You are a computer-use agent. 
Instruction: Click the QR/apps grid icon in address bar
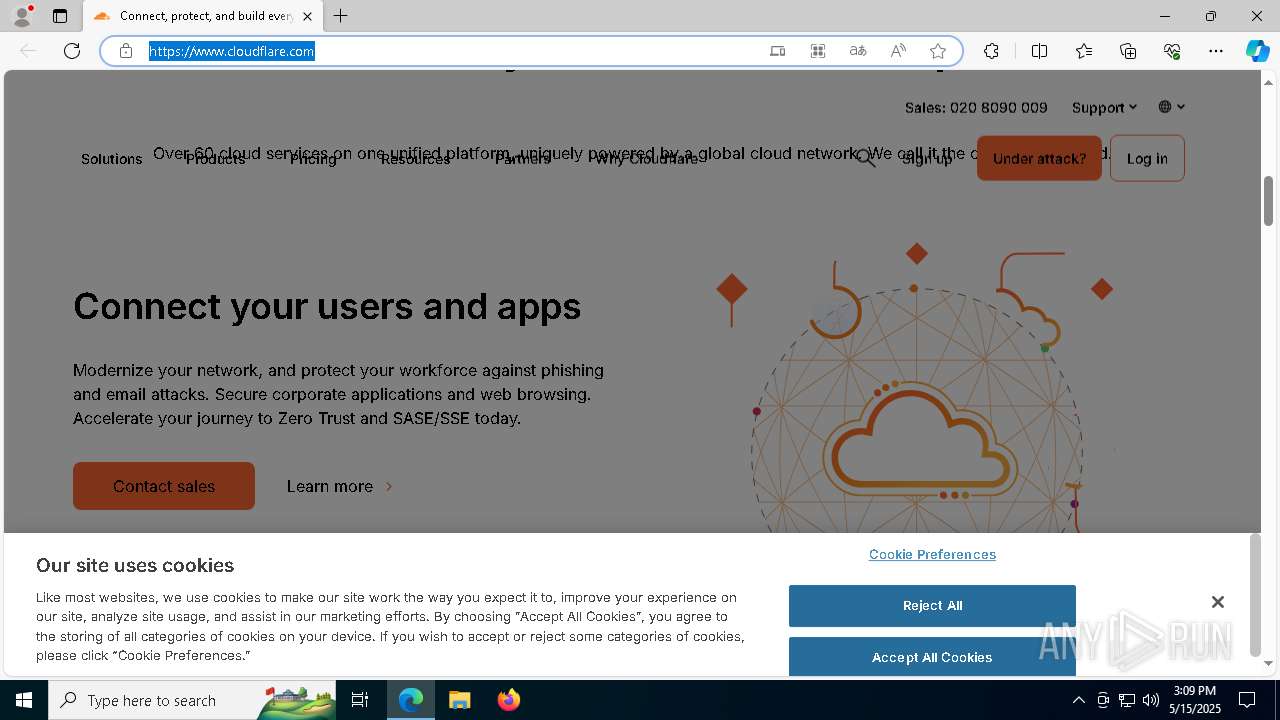(818, 51)
